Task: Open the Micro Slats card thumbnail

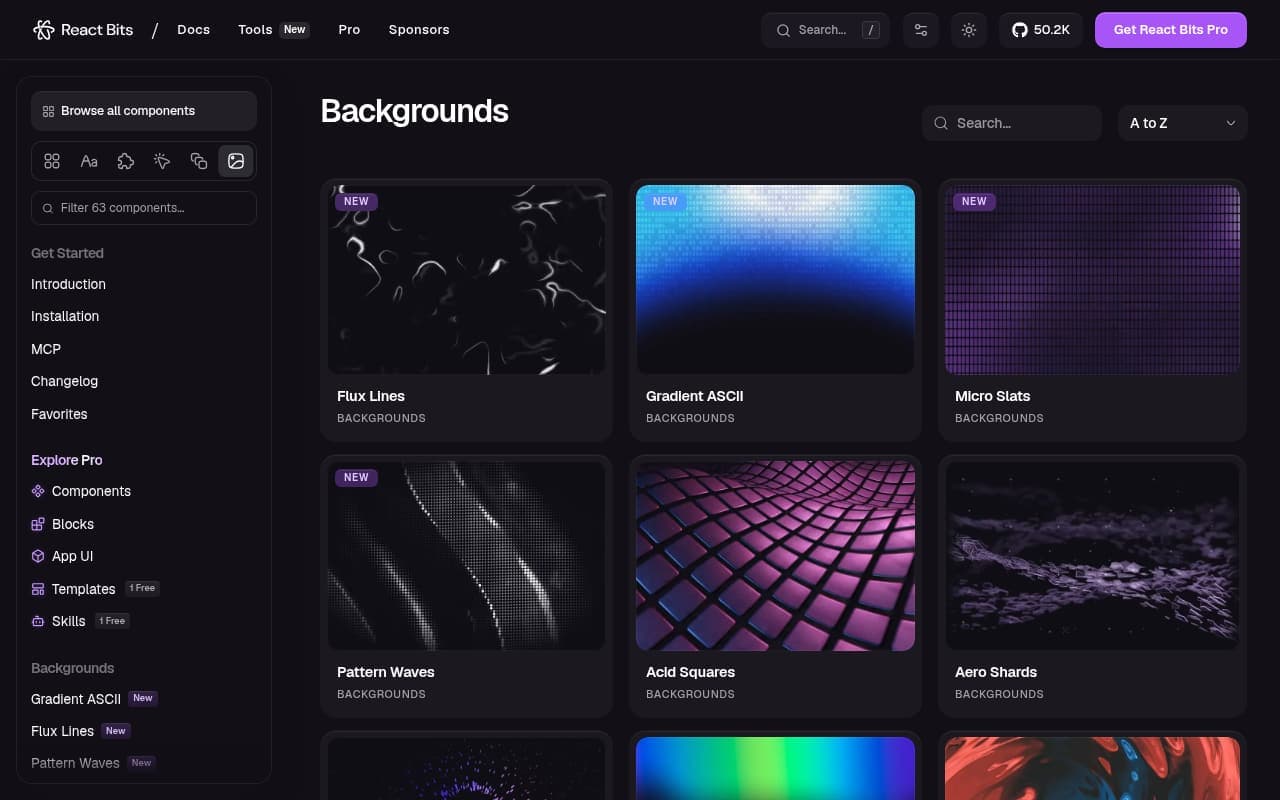Action: tap(1092, 280)
